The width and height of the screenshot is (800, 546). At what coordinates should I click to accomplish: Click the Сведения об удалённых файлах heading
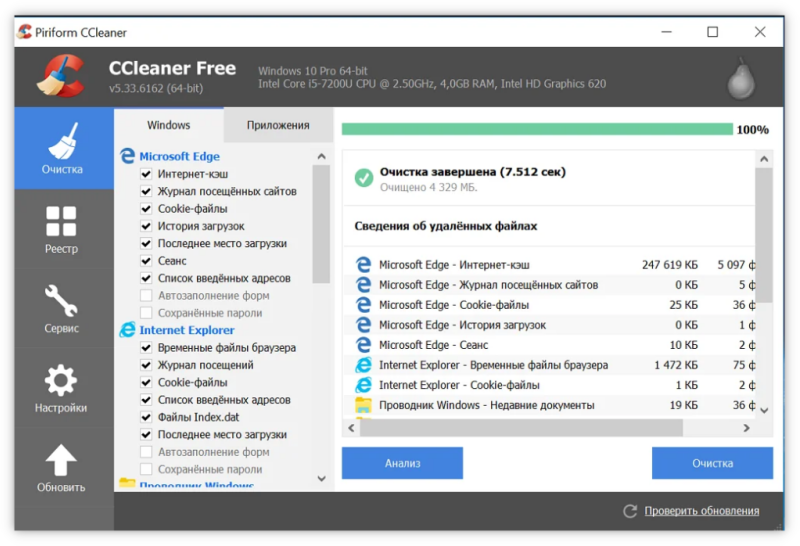tap(445, 226)
